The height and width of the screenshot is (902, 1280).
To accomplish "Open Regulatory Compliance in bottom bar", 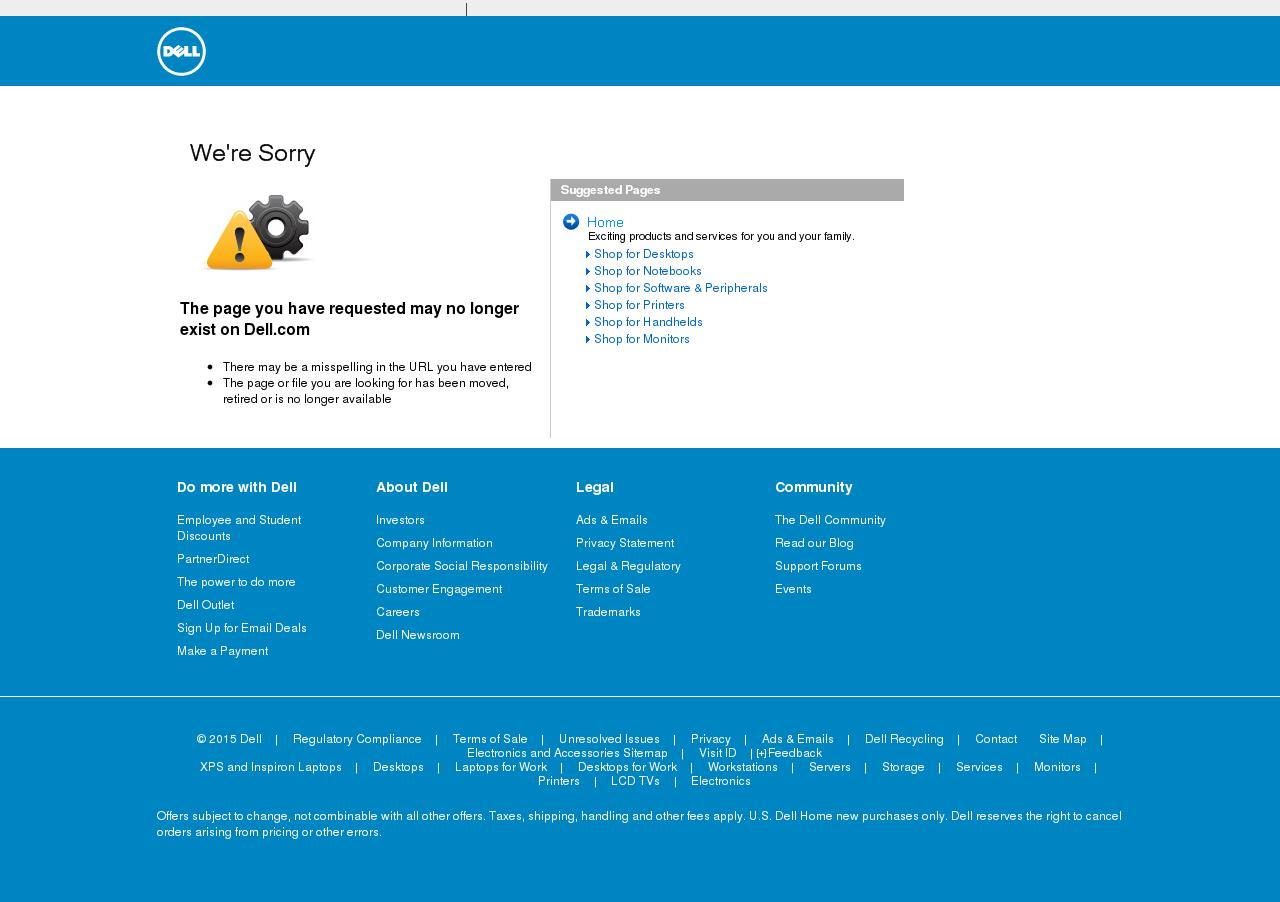I will tap(357, 739).
